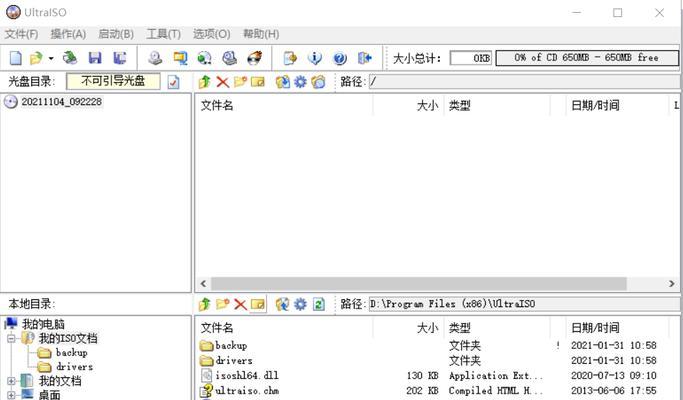683x400 pixels.
Task: Click the Make CD/DVD image icon
Action: [x=155, y=58]
